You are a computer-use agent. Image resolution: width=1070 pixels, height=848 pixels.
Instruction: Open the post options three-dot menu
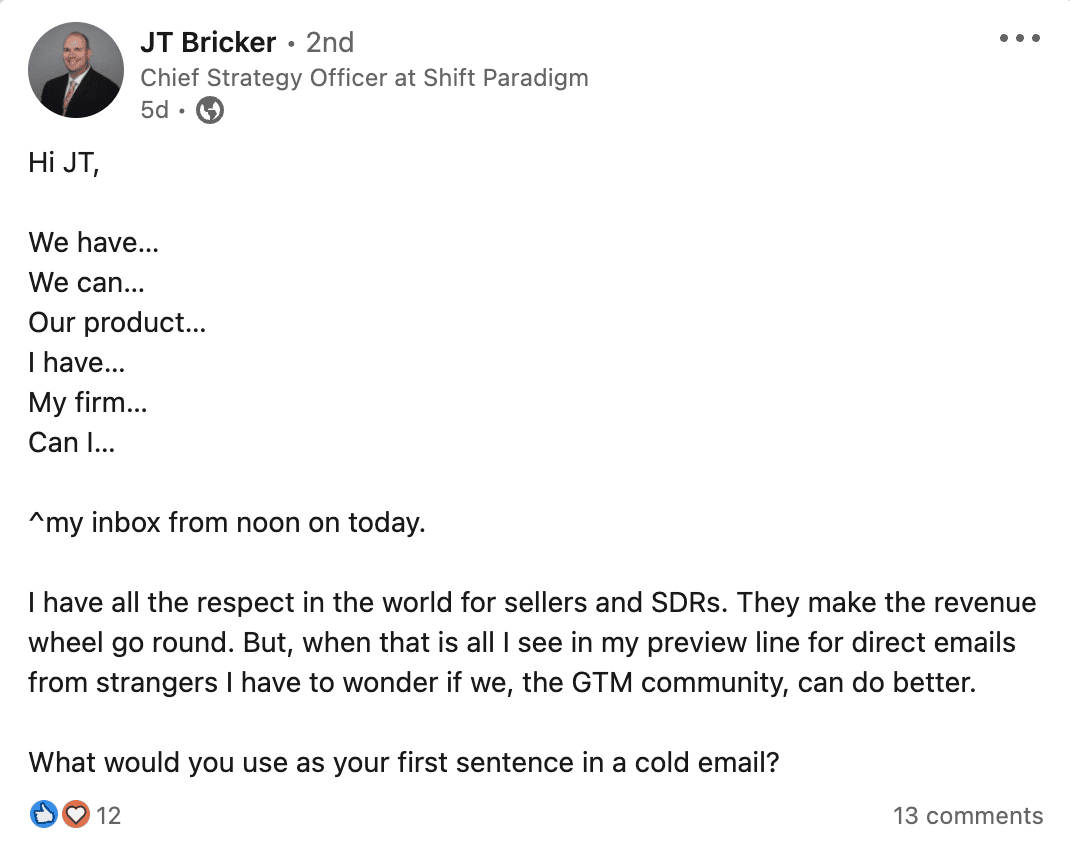1020,38
